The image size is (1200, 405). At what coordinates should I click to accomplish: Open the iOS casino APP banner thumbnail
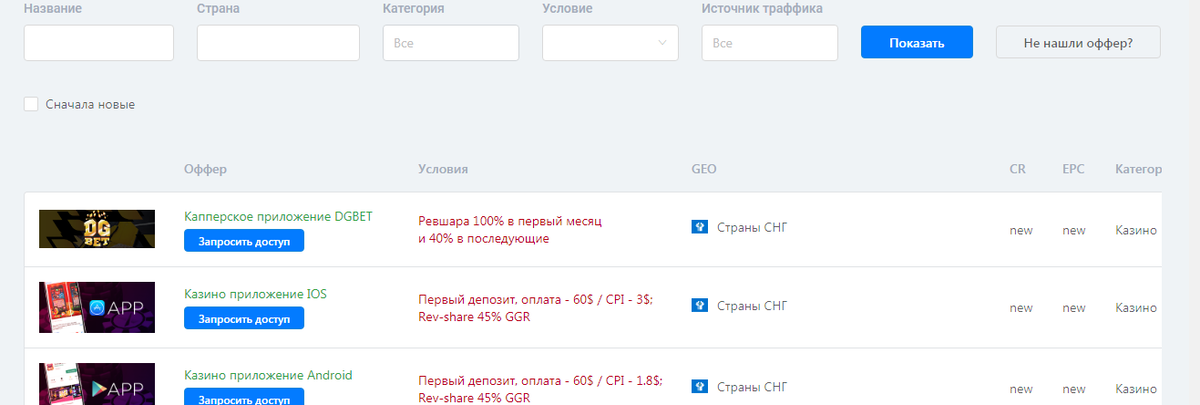click(97, 307)
